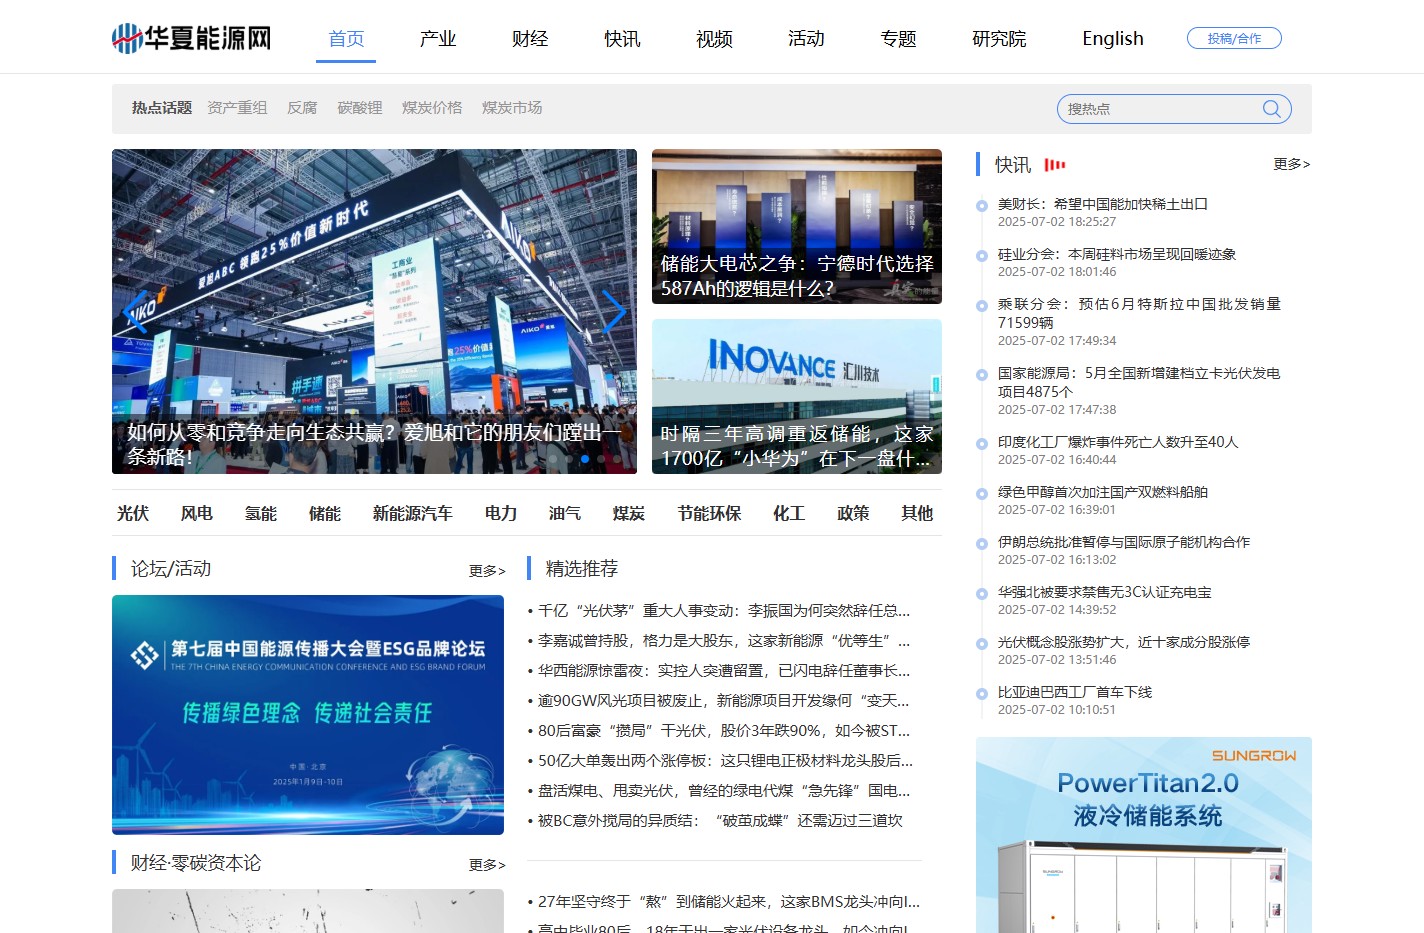Screen dimensions: 1424x933
Task: Open recommended article 50亿大单轰出两个涨停板
Action: pos(725,760)
